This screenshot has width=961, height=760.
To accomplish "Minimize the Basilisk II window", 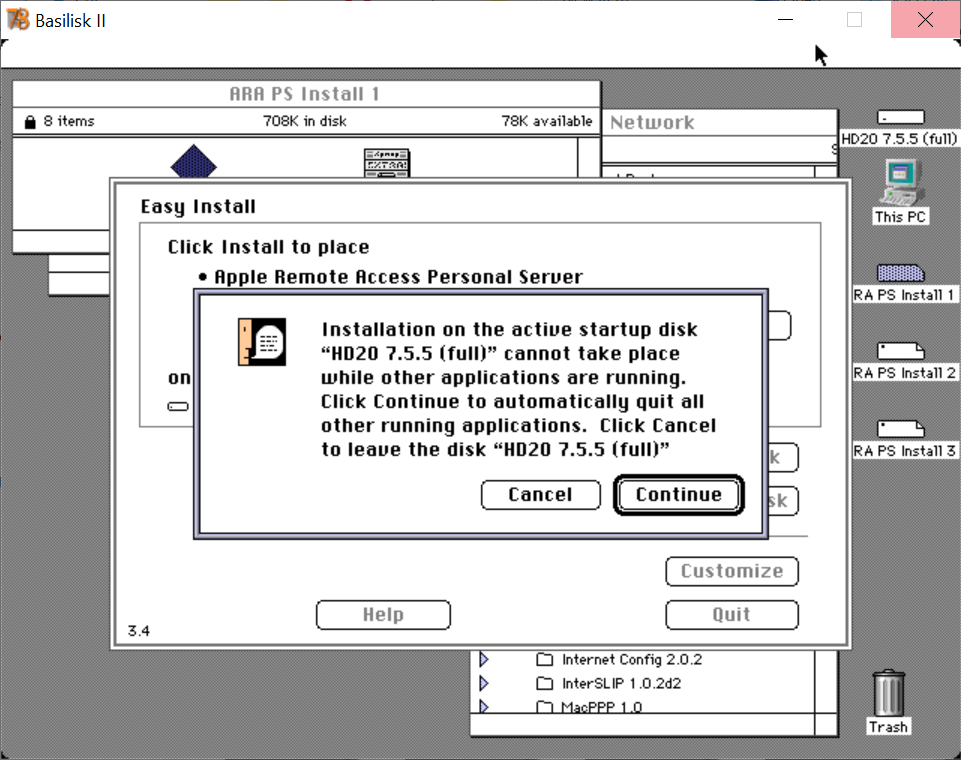I will tap(785, 20).
